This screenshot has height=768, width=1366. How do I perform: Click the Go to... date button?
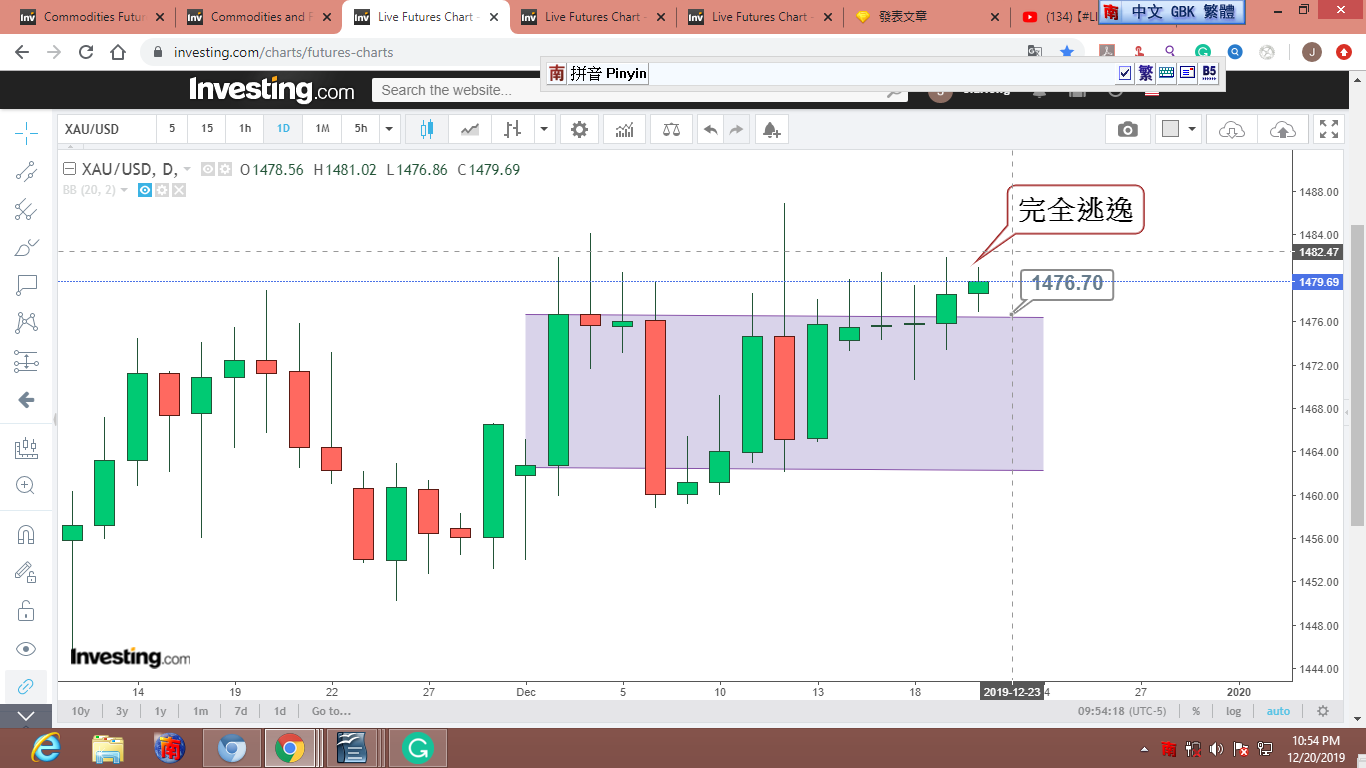[x=331, y=711]
